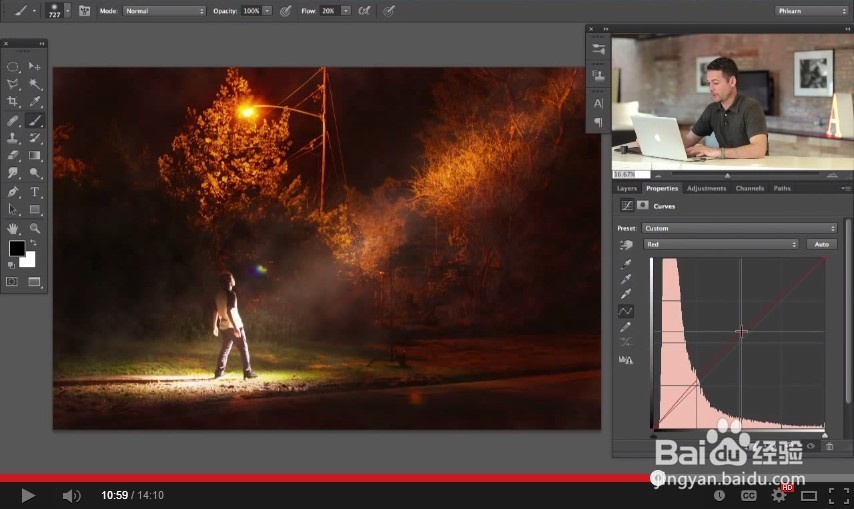
Task: Click the white point slider under curve
Action: (825, 435)
